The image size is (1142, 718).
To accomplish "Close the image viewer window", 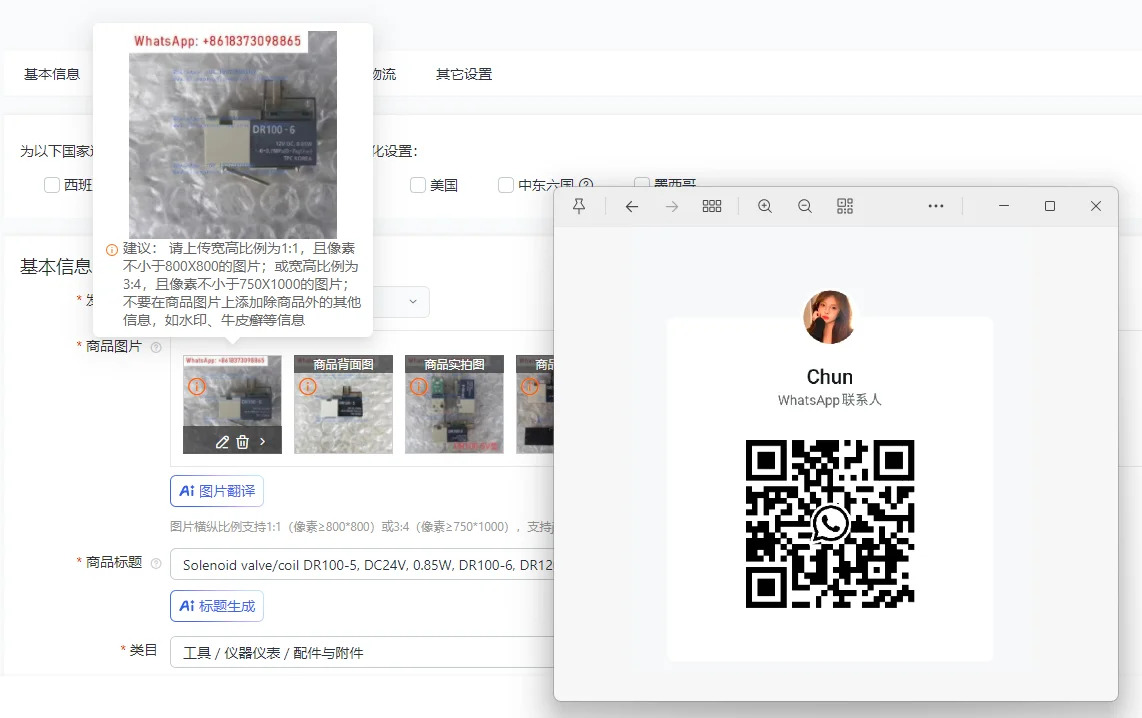I will (x=1095, y=206).
